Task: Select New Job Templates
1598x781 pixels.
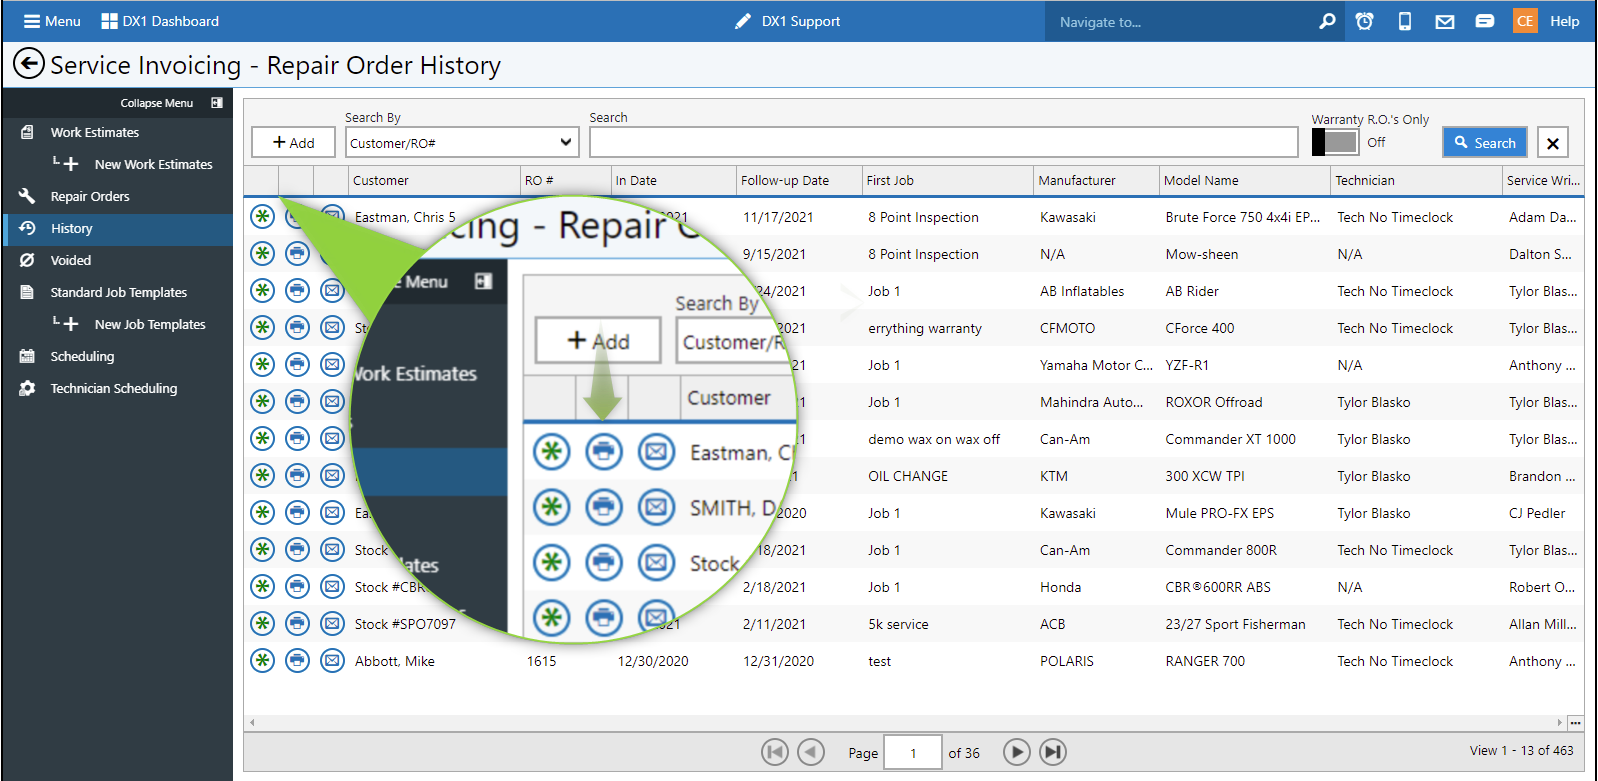Action: (x=150, y=324)
